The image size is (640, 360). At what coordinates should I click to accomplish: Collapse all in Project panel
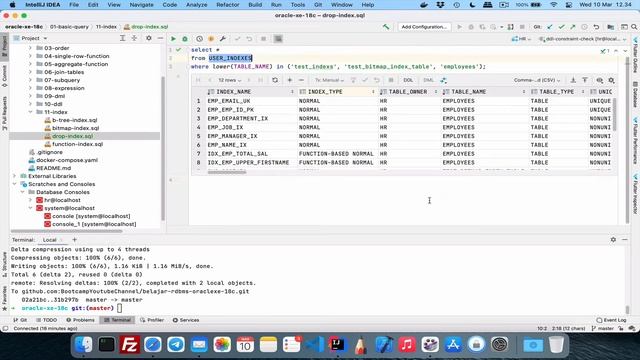(134, 38)
